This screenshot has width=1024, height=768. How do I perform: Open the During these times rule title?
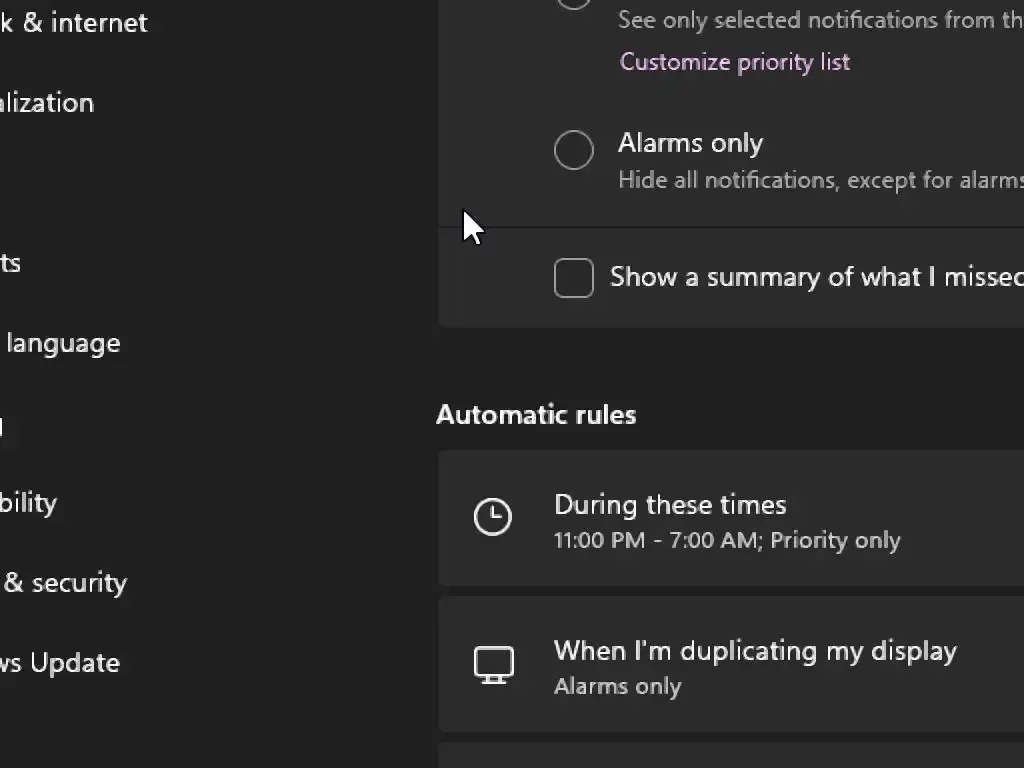tap(670, 505)
